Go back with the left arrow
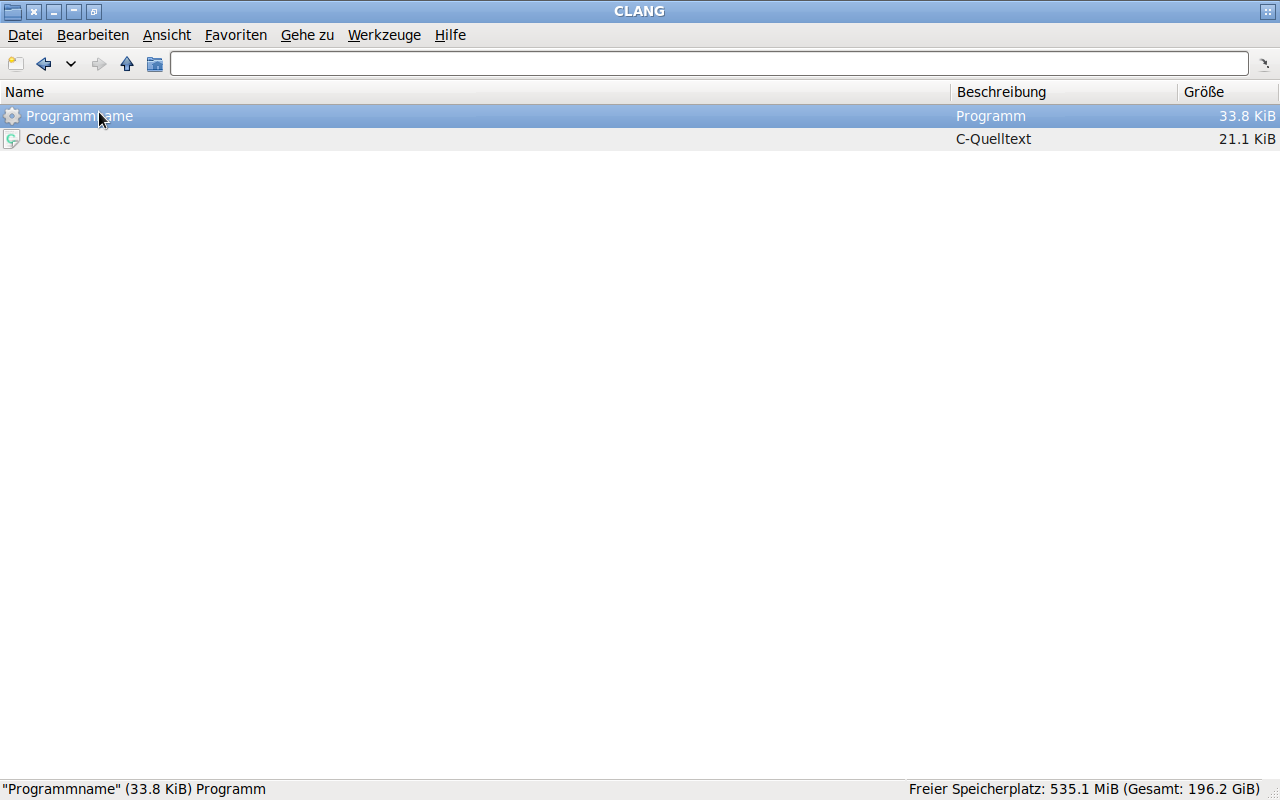 [x=43, y=64]
